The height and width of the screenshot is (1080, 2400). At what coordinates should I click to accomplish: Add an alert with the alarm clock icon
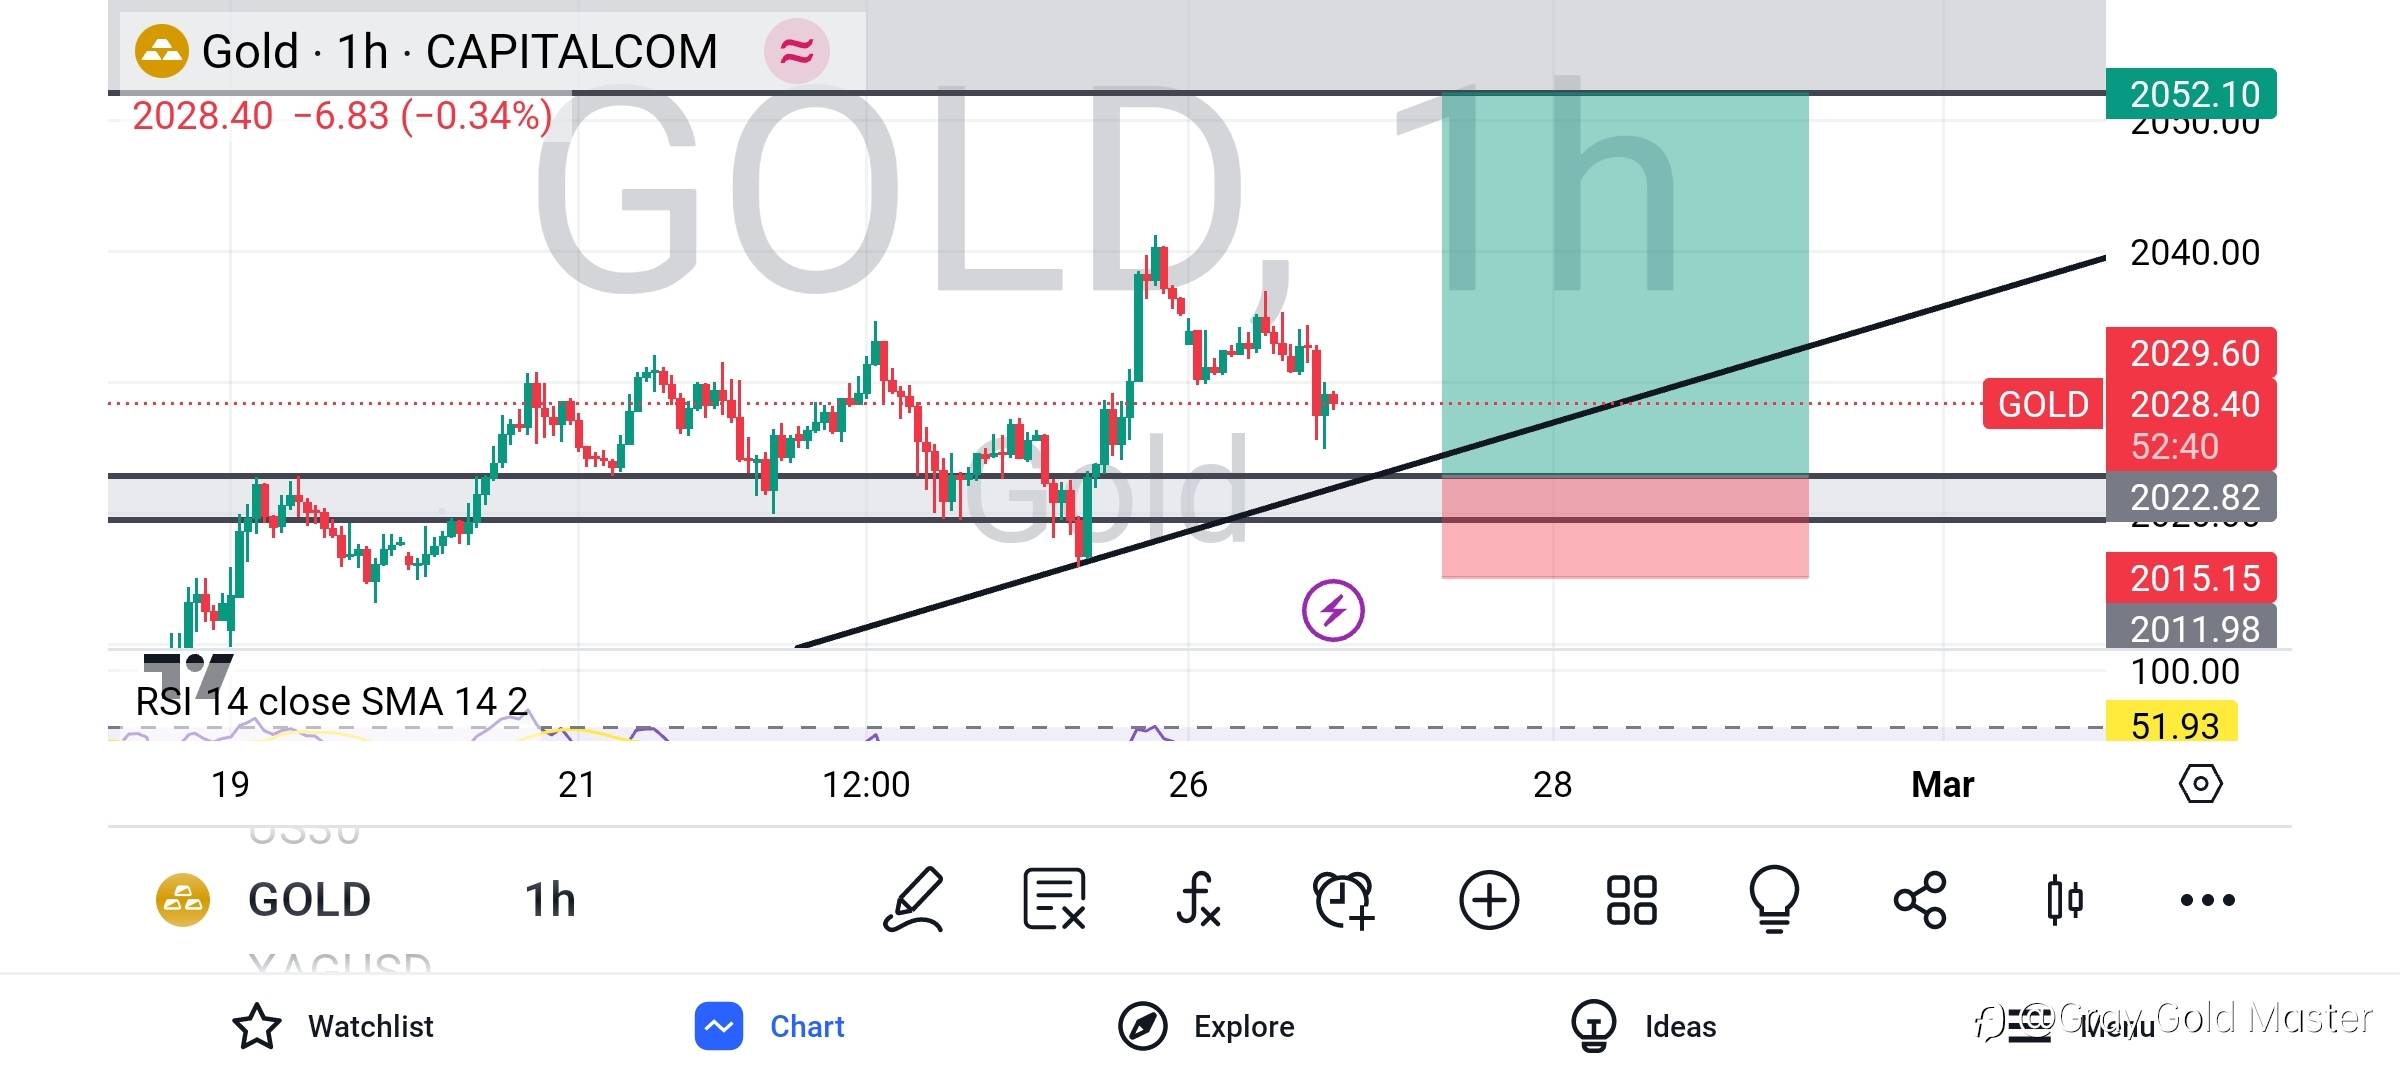tap(1343, 899)
